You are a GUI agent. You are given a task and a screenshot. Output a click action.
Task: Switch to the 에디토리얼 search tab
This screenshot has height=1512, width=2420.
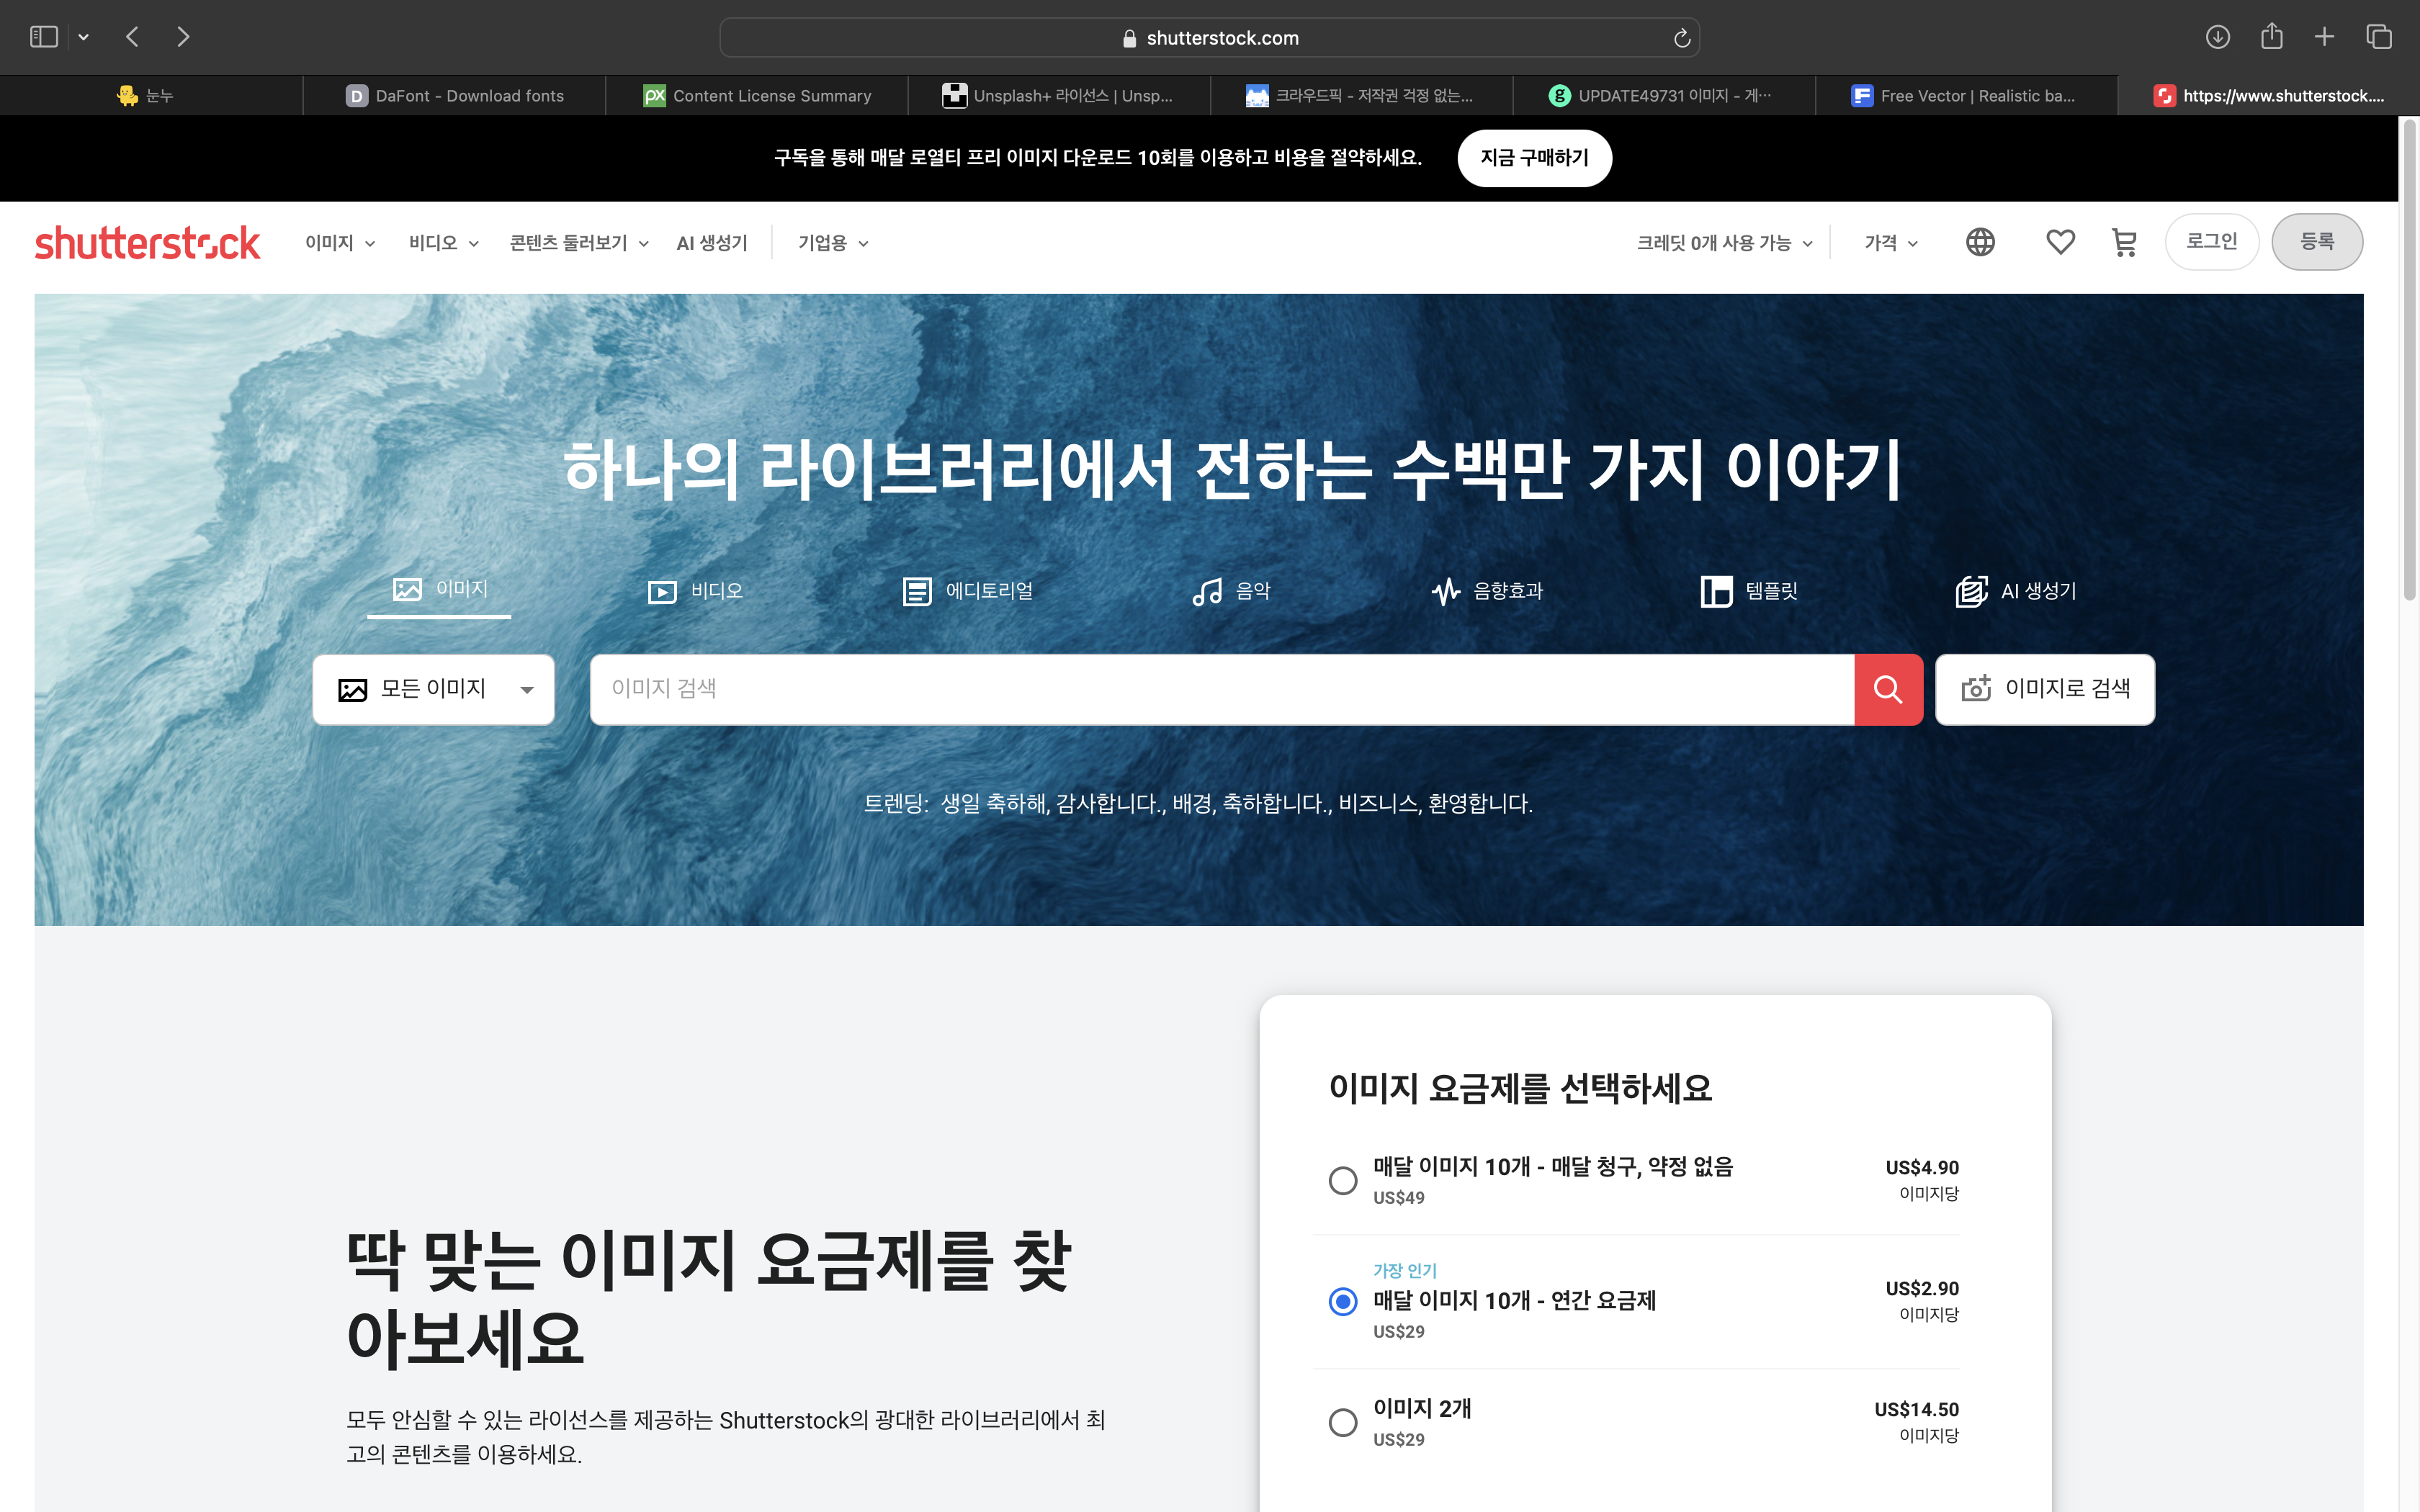click(x=967, y=591)
